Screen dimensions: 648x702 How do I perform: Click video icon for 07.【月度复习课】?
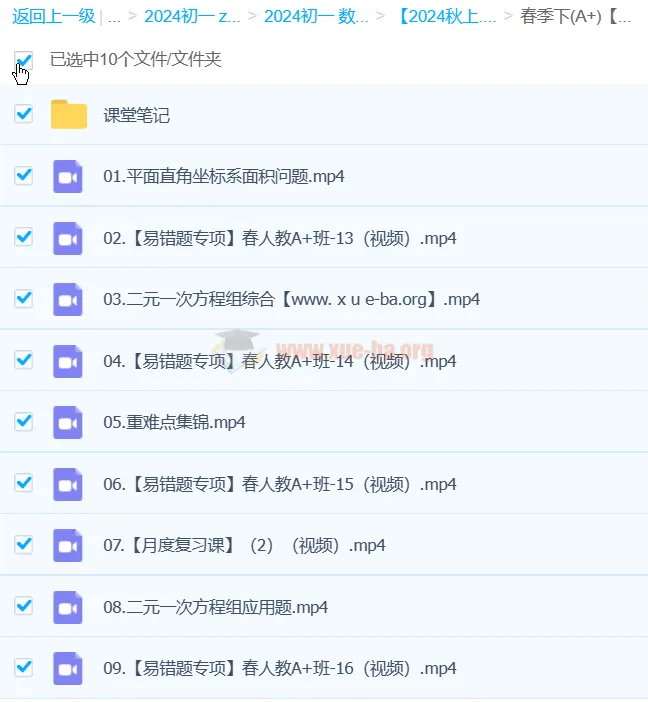tap(68, 546)
